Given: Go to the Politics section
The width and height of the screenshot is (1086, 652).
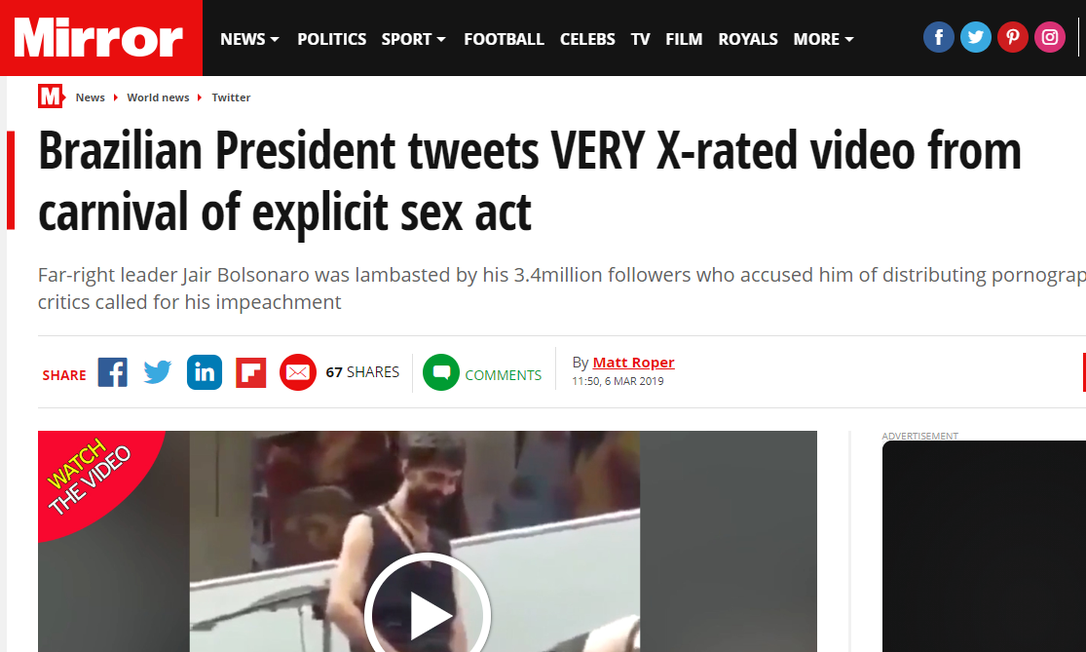Looking at the screenshot, I should coord(332,39).
